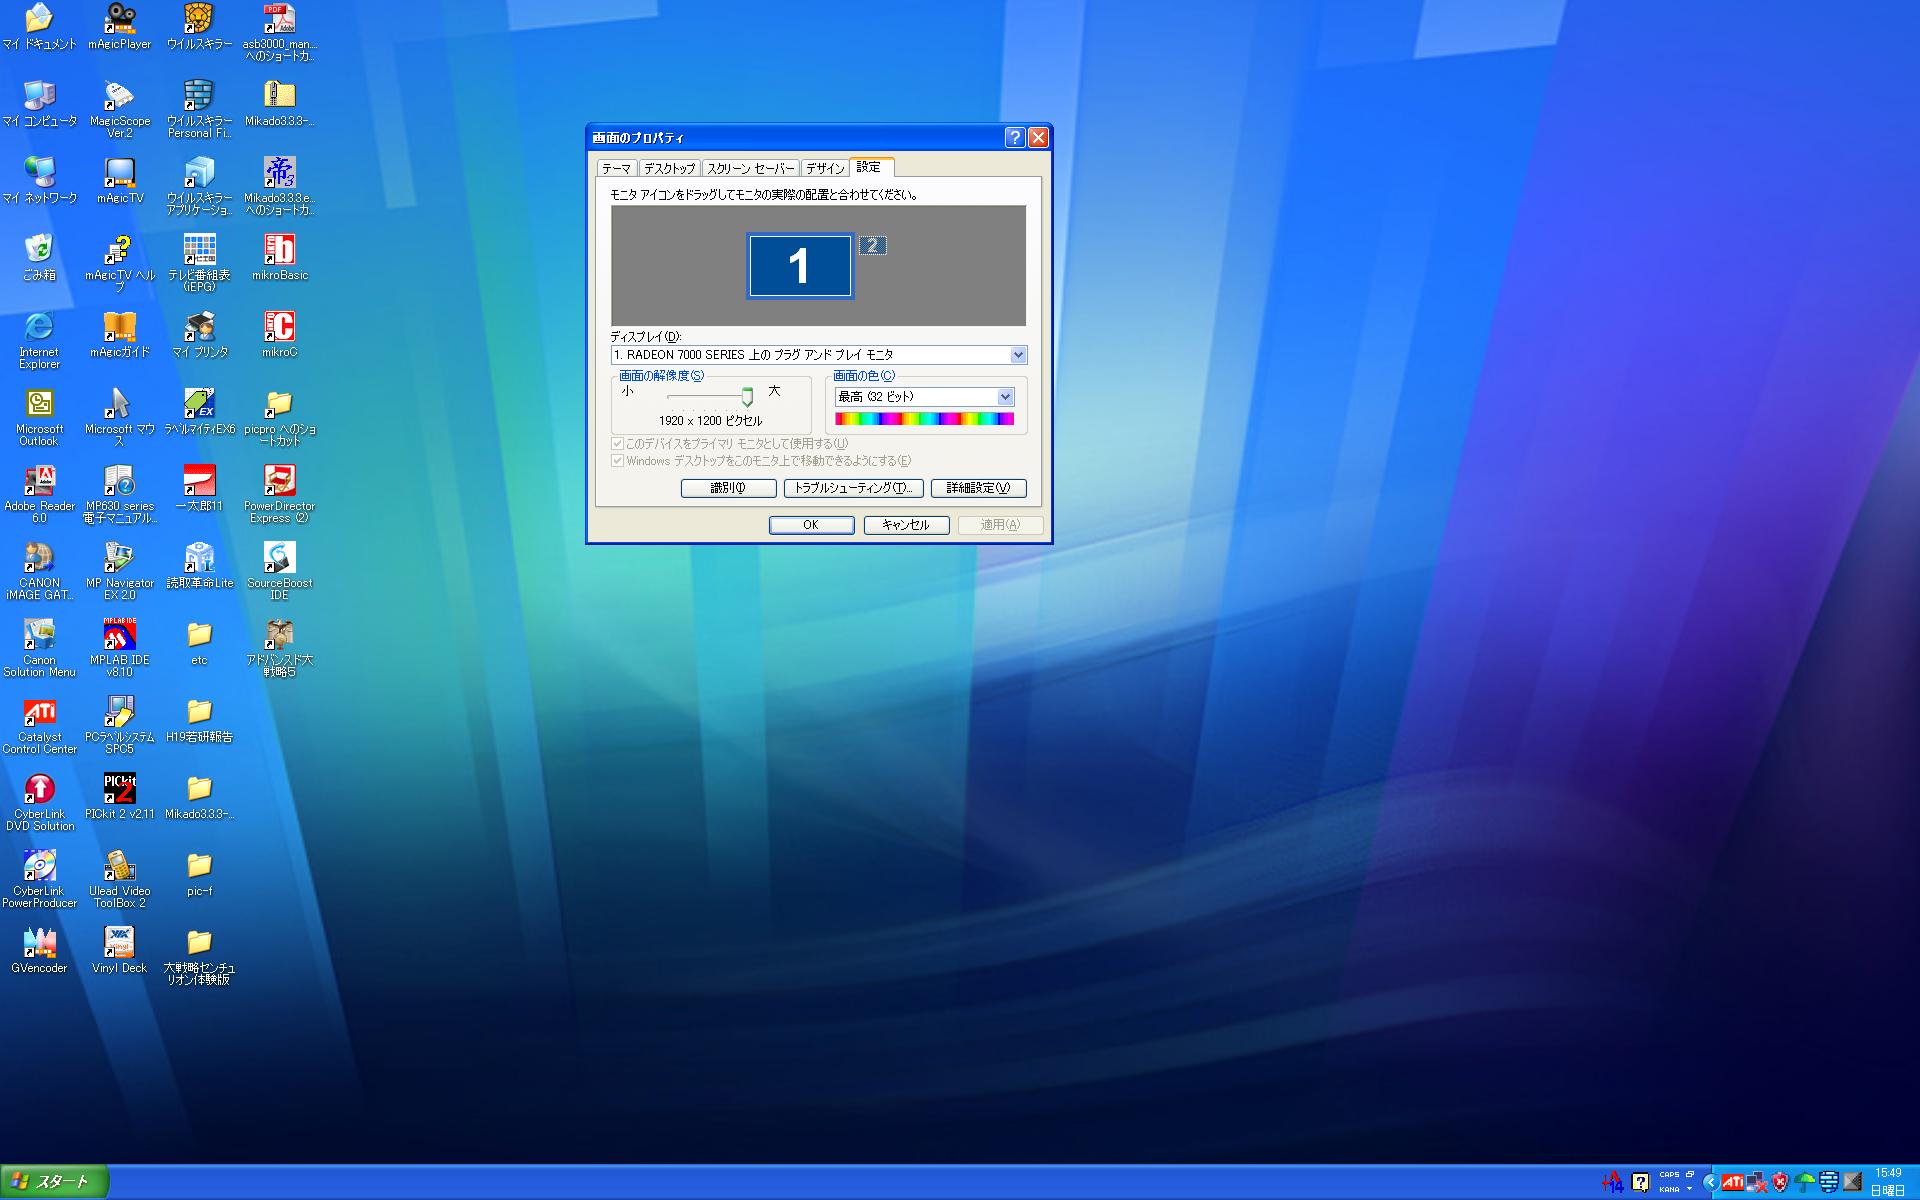Open the SourceBoost IDE shortcut
1920x1200 pixels.
[x=279, y=558]
